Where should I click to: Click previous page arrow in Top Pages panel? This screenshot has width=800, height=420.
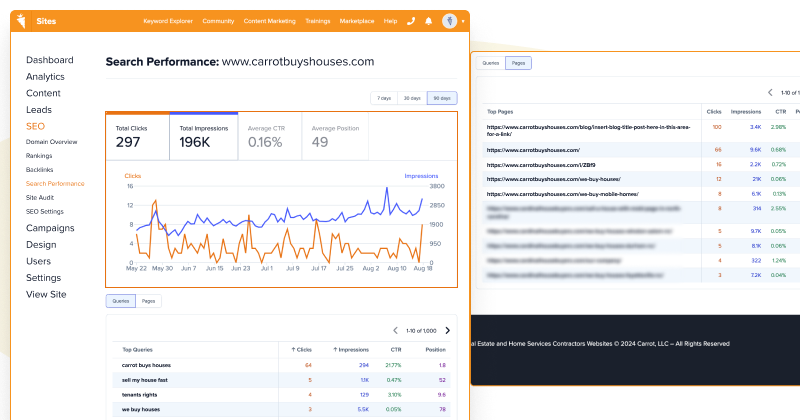(770, 92)
